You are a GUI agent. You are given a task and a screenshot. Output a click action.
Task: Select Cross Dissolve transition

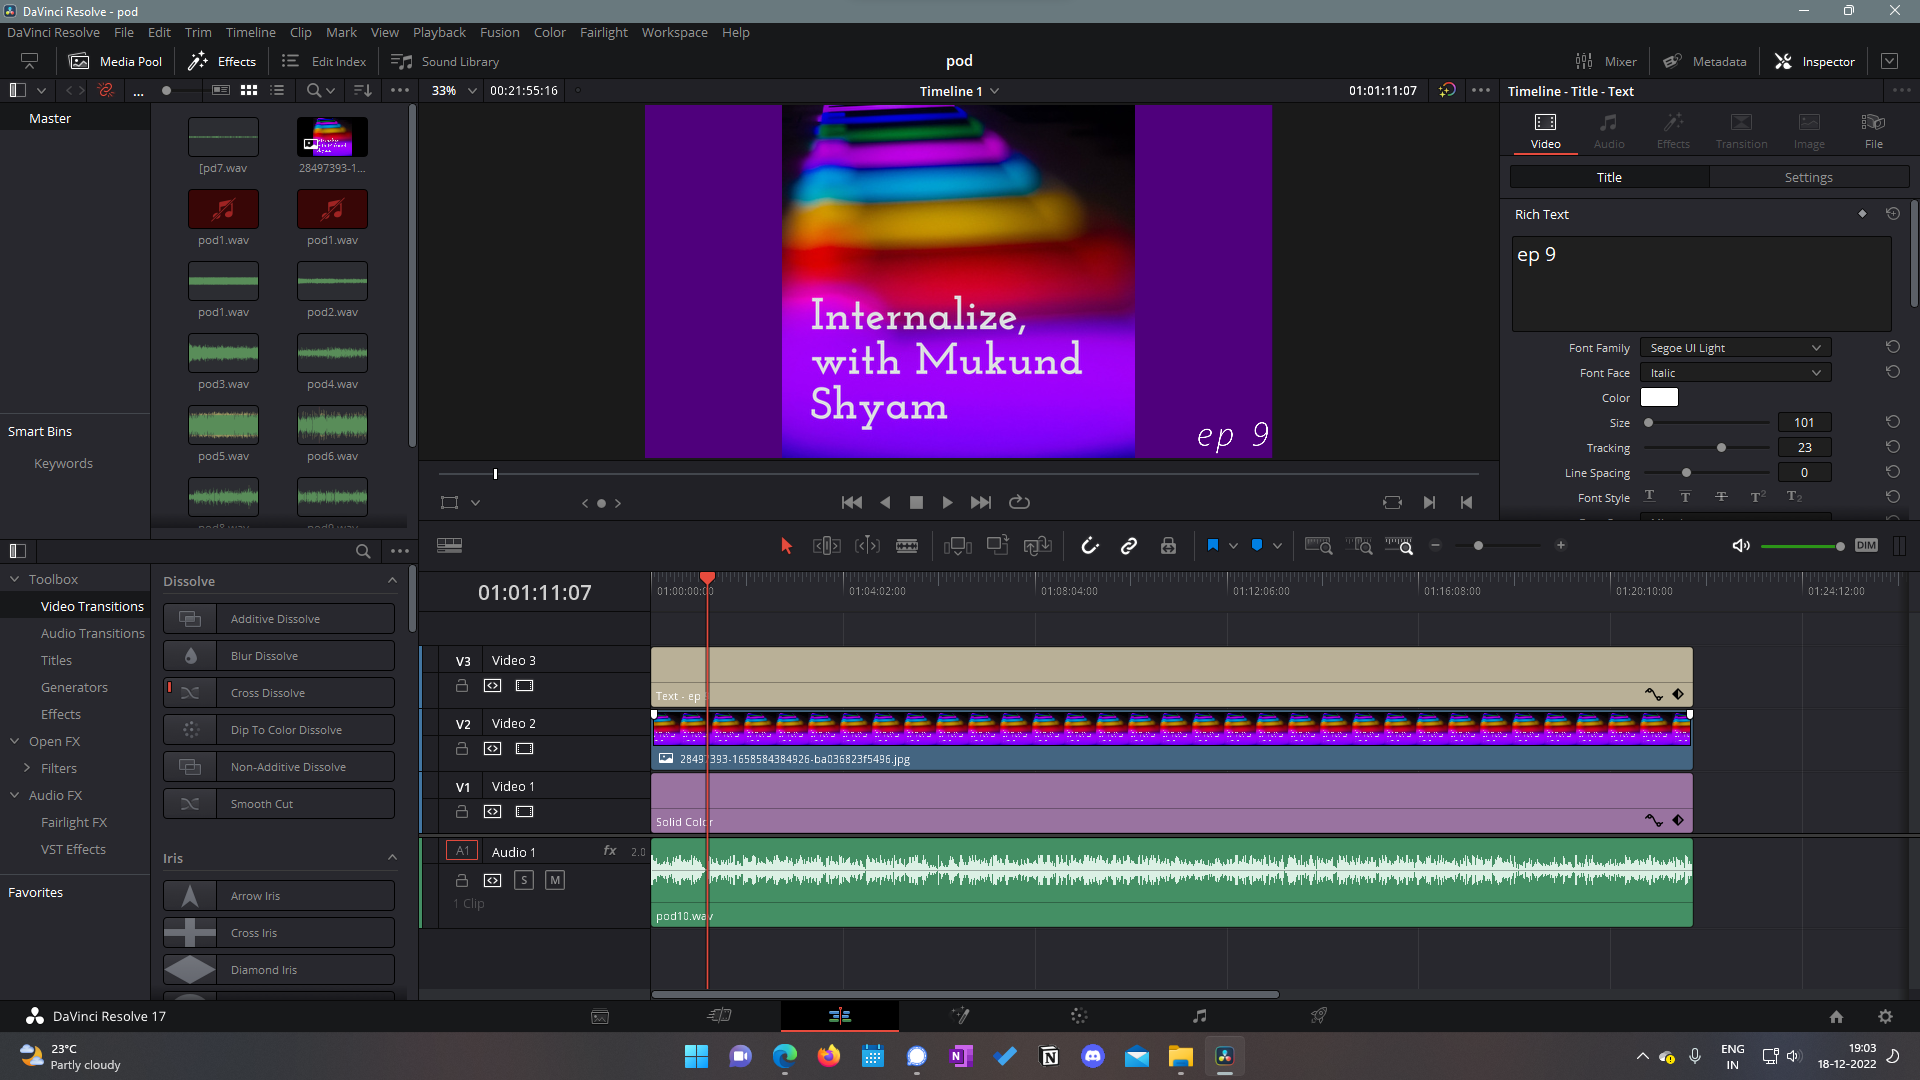(279, 693)
